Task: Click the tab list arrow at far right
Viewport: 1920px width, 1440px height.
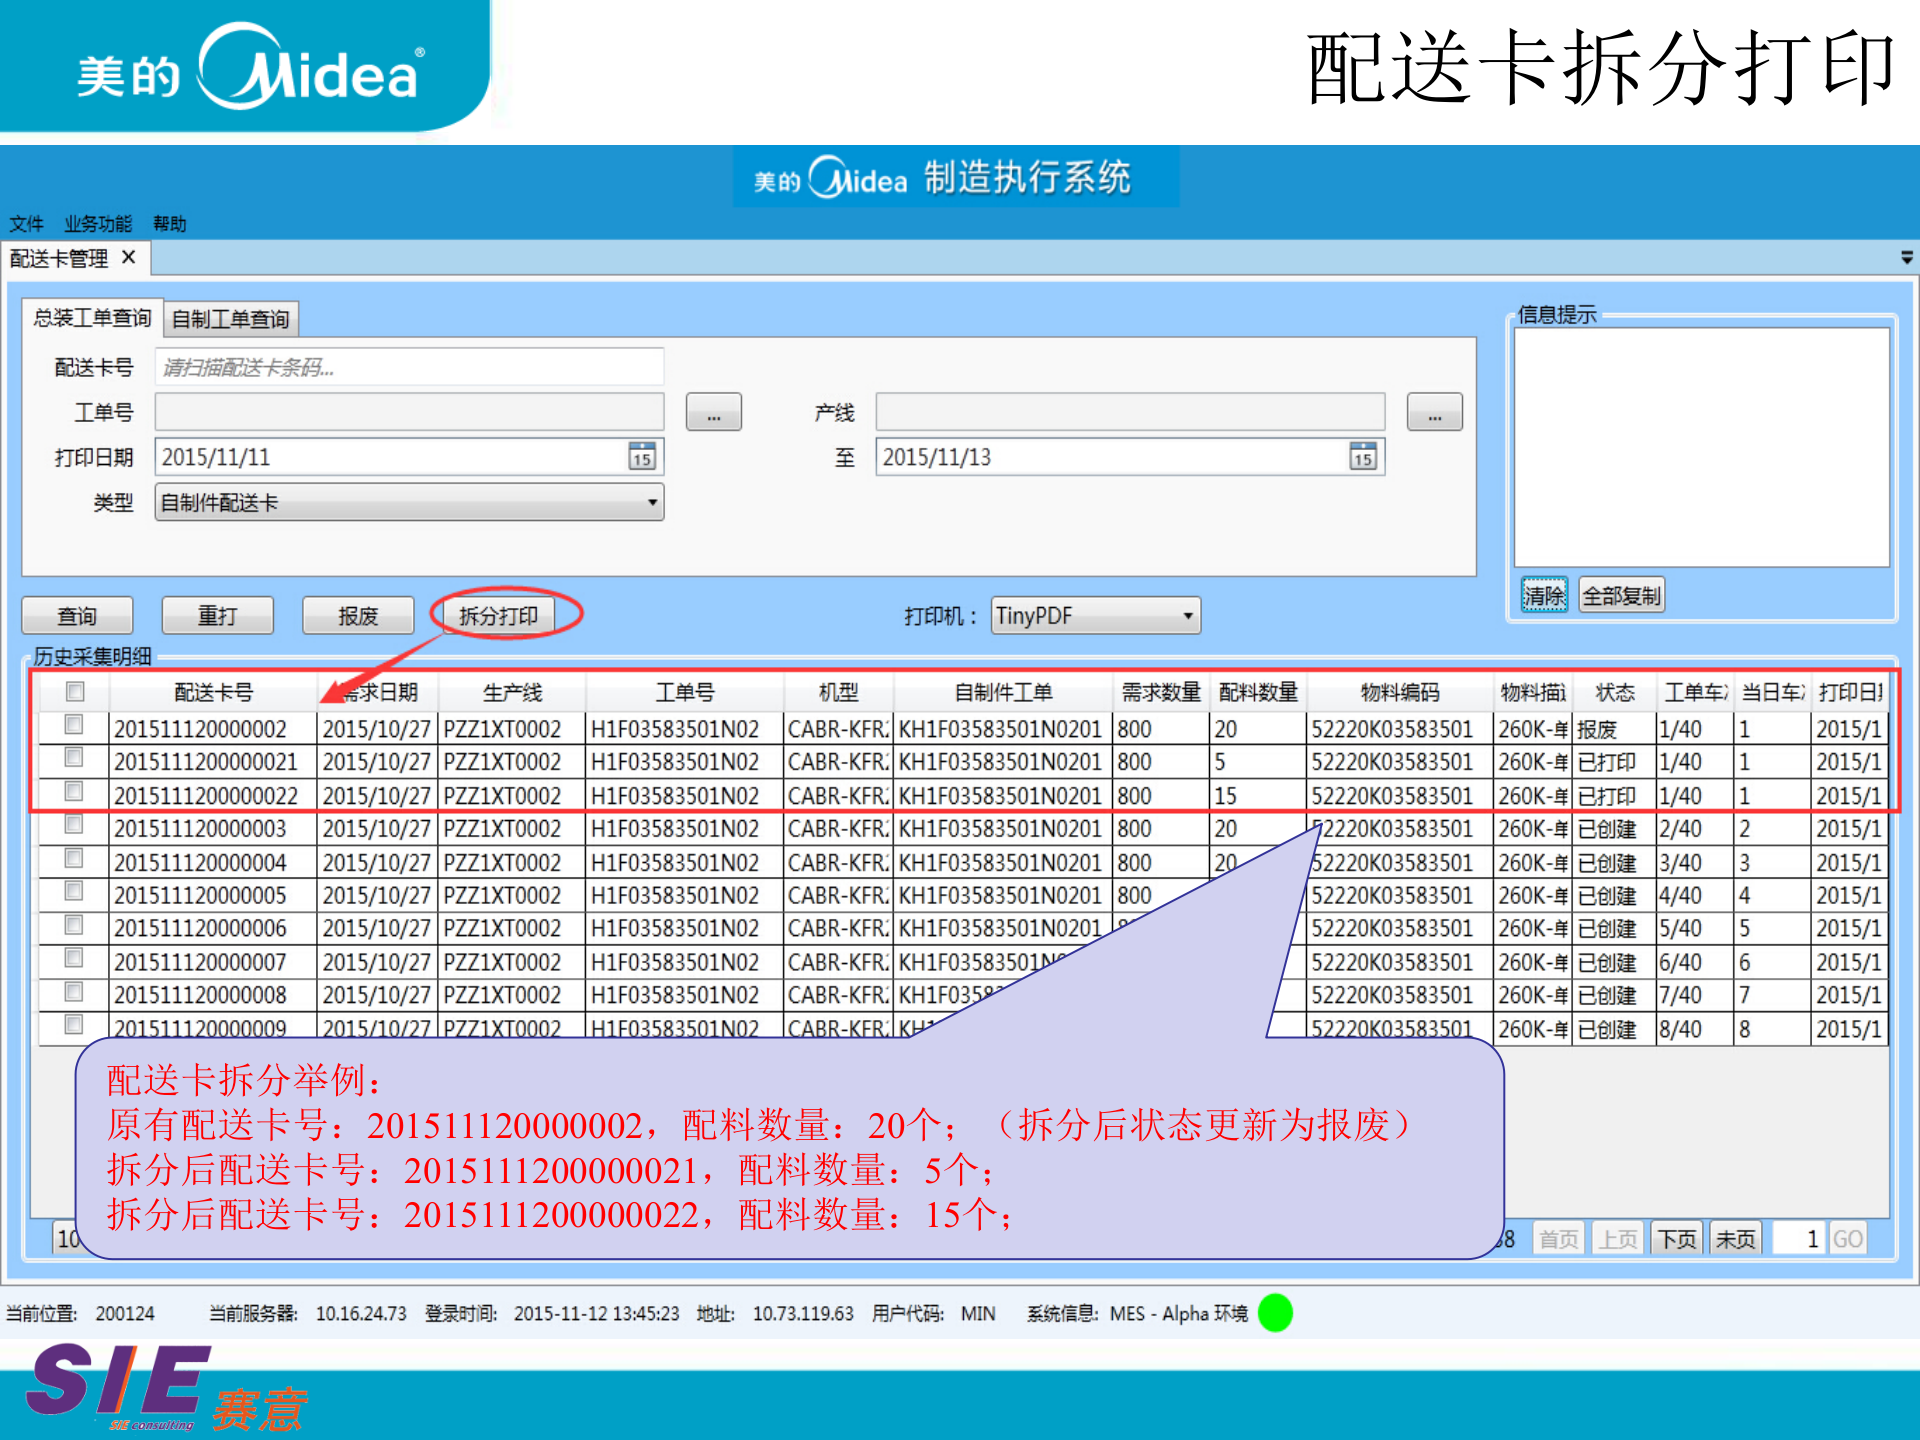Action: (x=1906, y=258)
